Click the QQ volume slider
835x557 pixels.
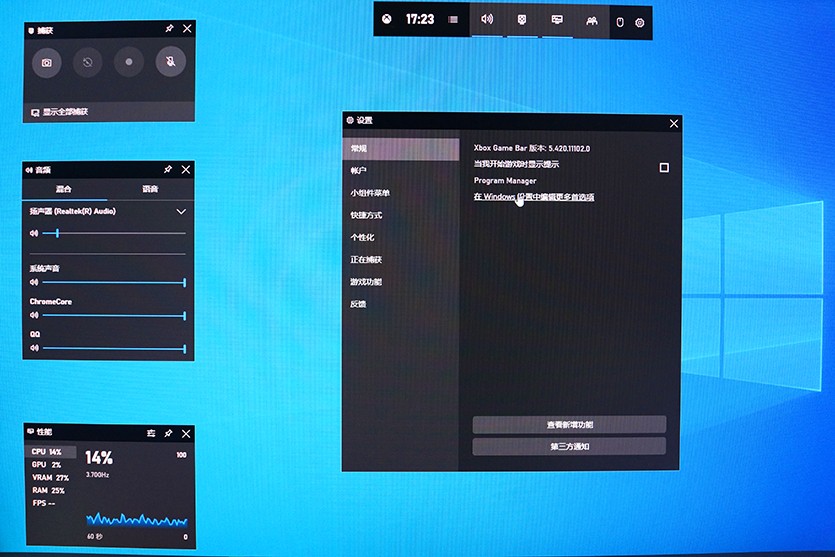click(x=114, y=349)
